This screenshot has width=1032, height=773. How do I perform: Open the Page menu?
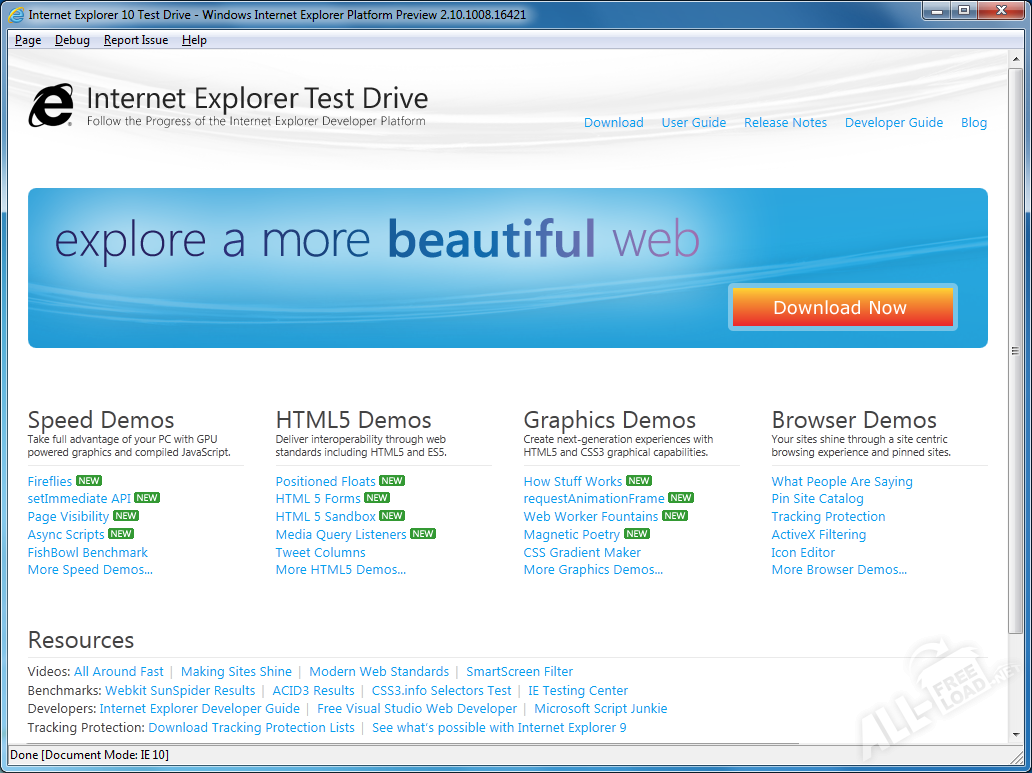pos(28,40)
